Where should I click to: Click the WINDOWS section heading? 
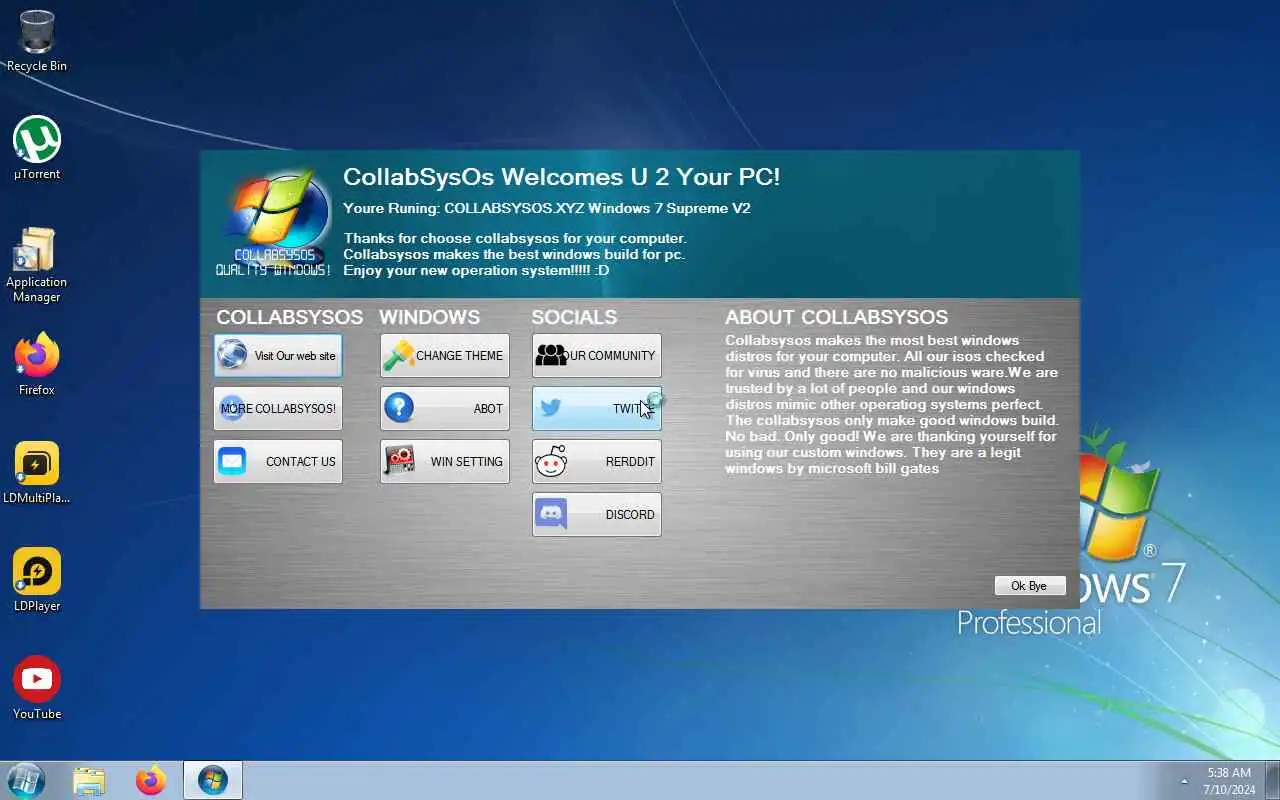(429, 317)
